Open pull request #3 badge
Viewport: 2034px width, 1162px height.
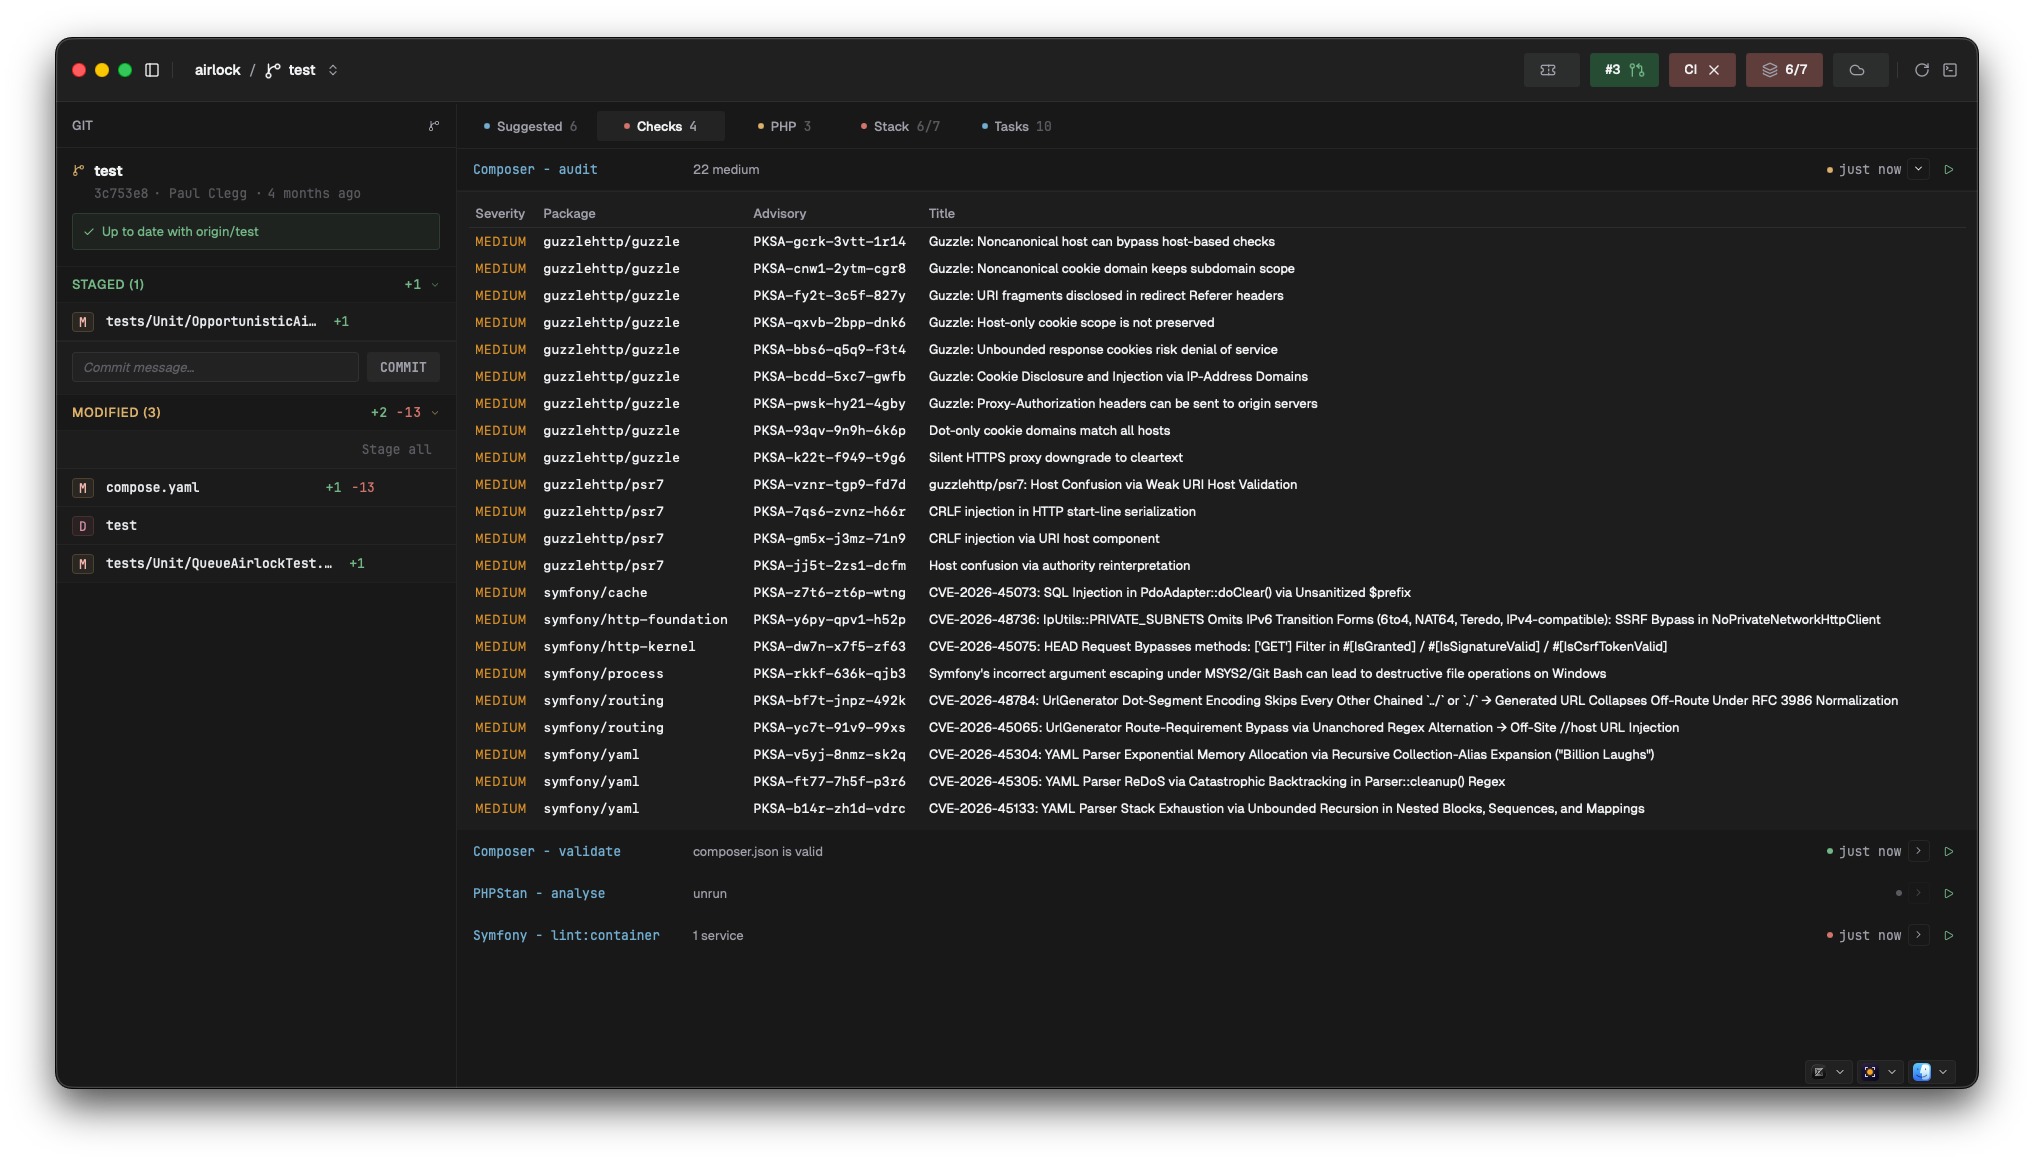1624,70
